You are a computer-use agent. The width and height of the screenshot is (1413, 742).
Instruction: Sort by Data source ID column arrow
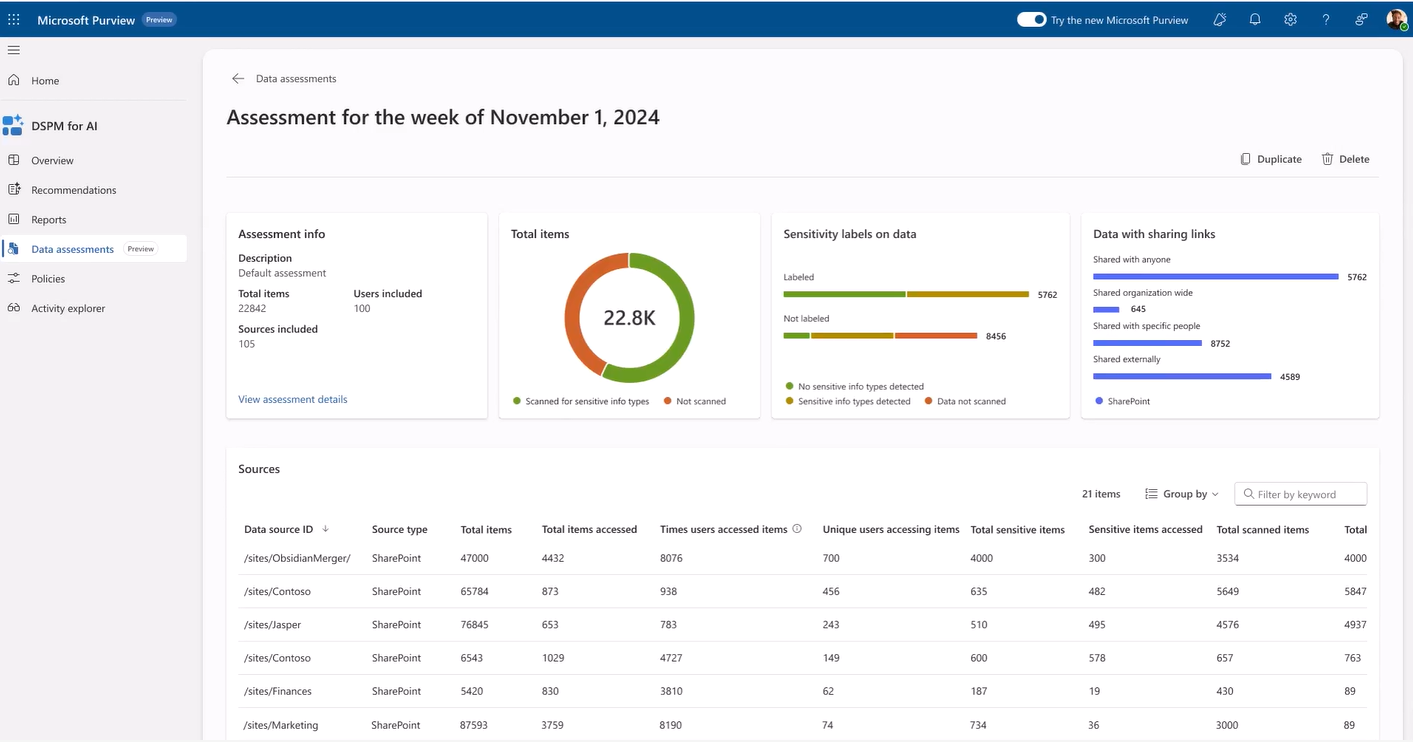[x=325, y=529]
